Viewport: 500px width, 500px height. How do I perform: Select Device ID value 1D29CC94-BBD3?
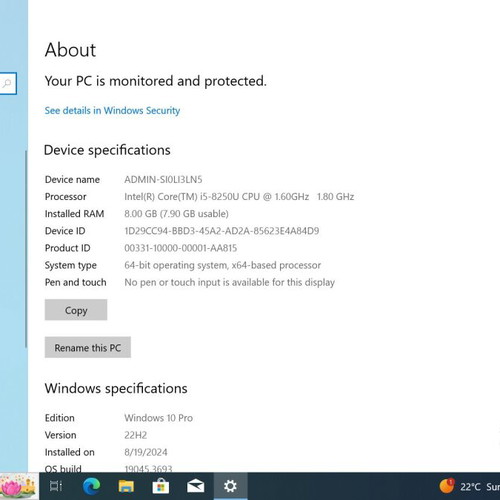coord(222,231)
